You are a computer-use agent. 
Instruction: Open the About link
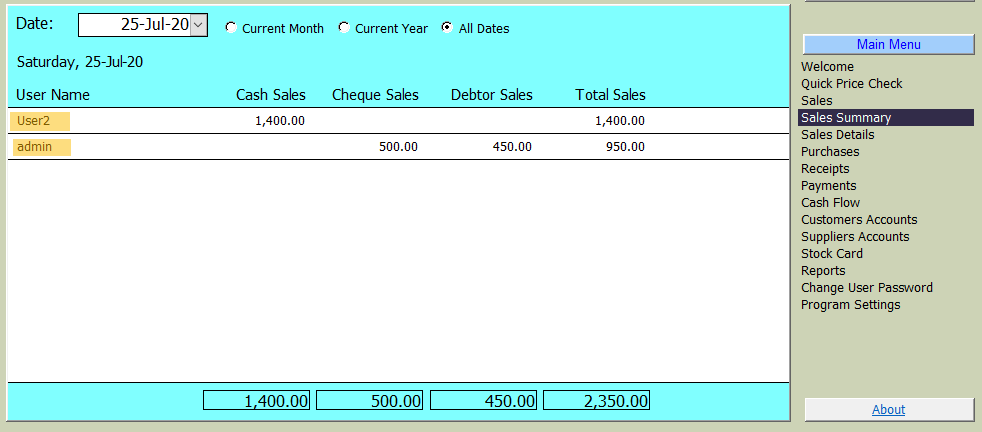click(888, 409)
